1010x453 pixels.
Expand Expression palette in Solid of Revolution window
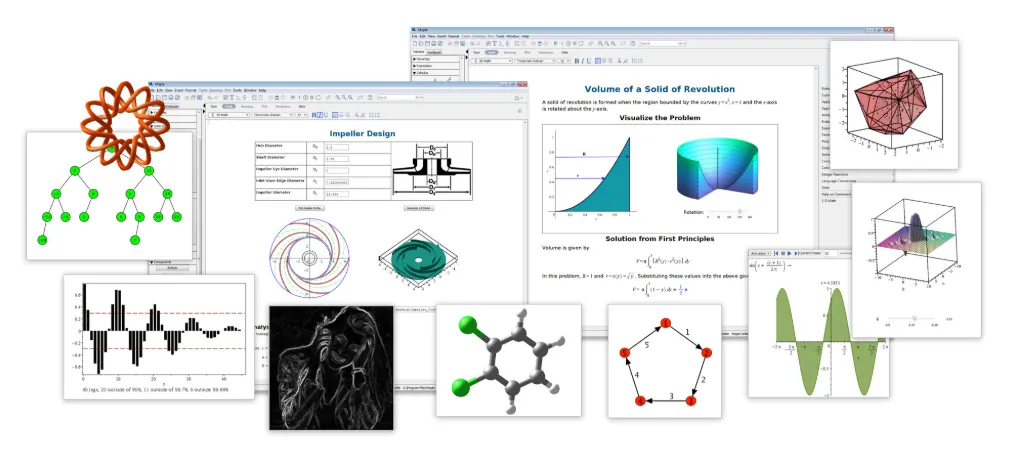(435, 66)
